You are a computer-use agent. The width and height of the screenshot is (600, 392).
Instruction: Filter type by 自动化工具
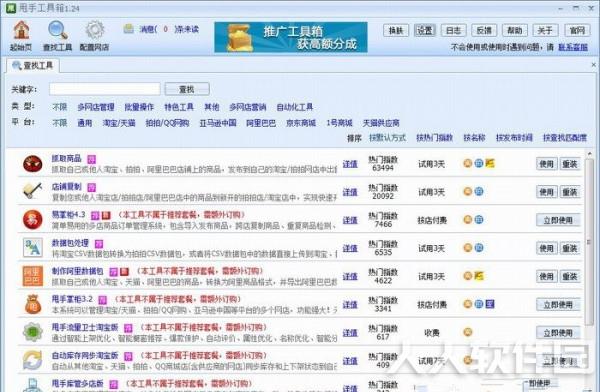pos(295,107)
